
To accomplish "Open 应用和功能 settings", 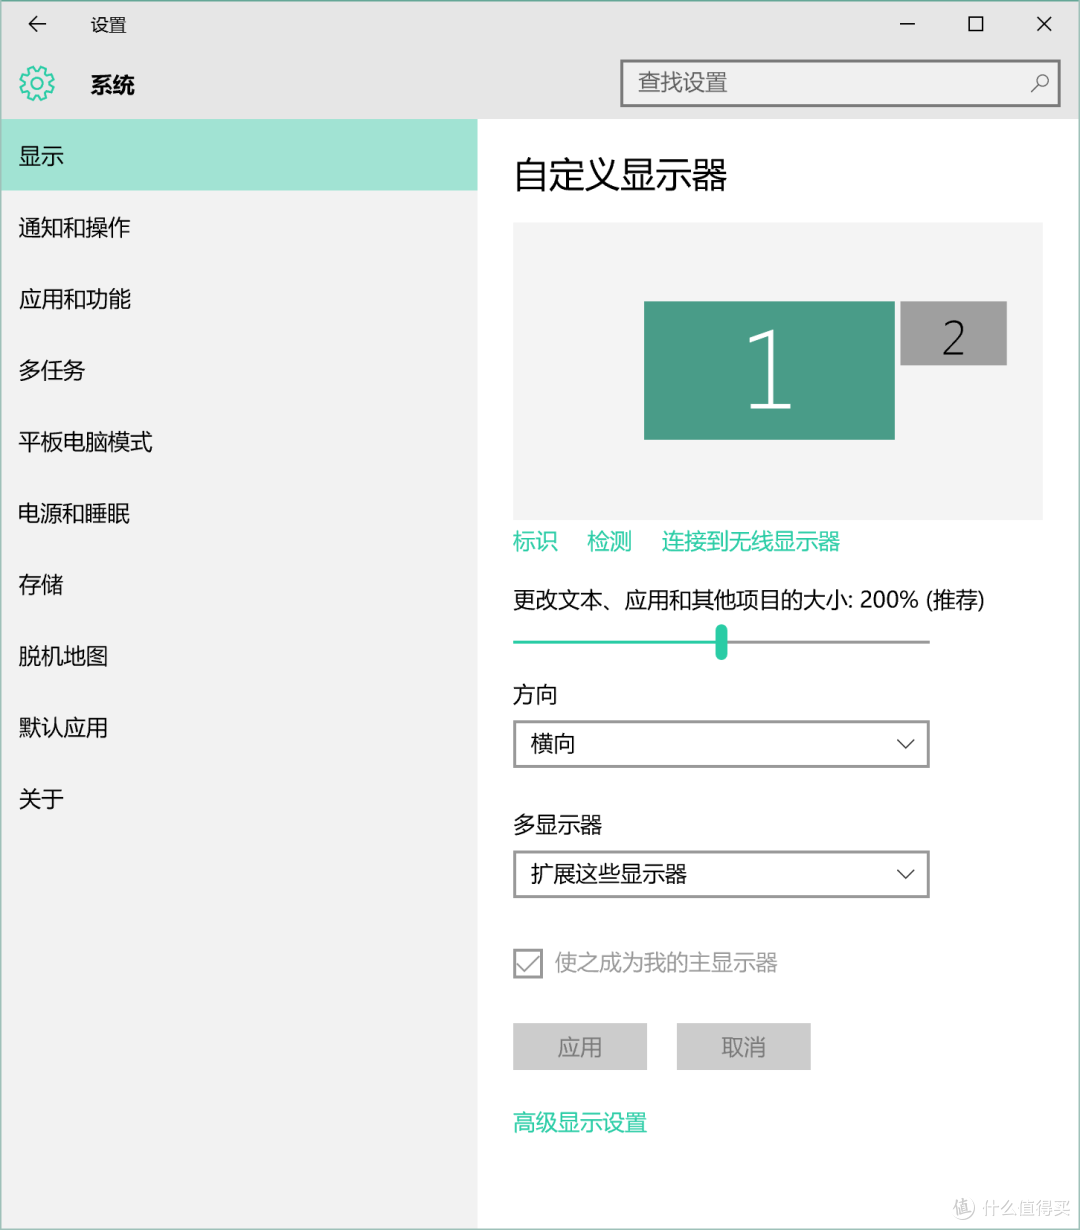I will tap(239, 299).
